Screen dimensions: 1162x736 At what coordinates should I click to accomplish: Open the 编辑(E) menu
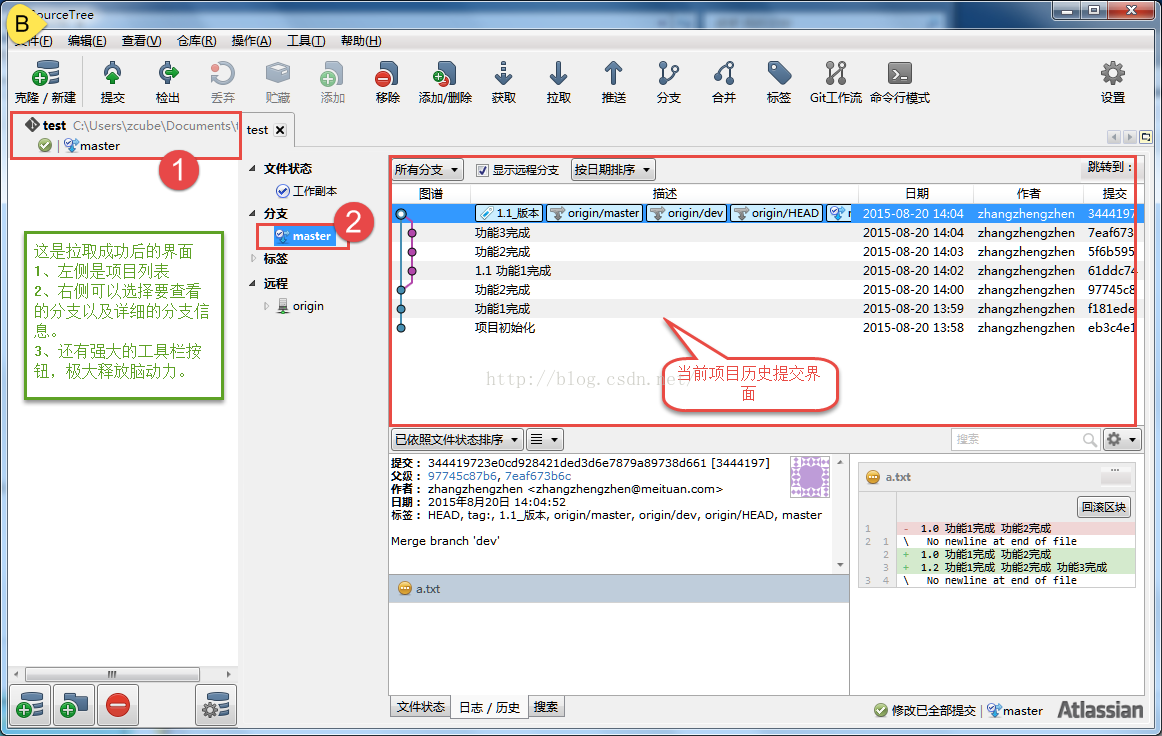pyautogui.click(x=87, y=41)
